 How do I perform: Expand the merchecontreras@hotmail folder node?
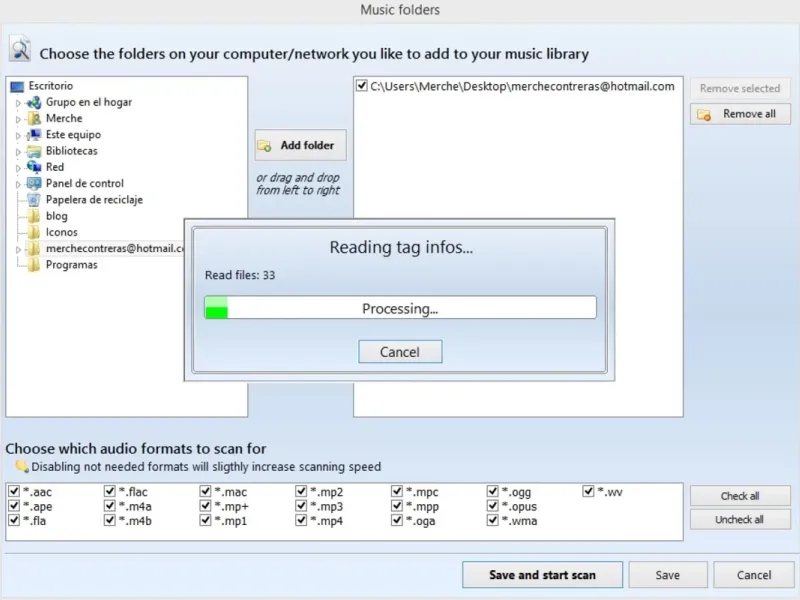pos(18,249)
